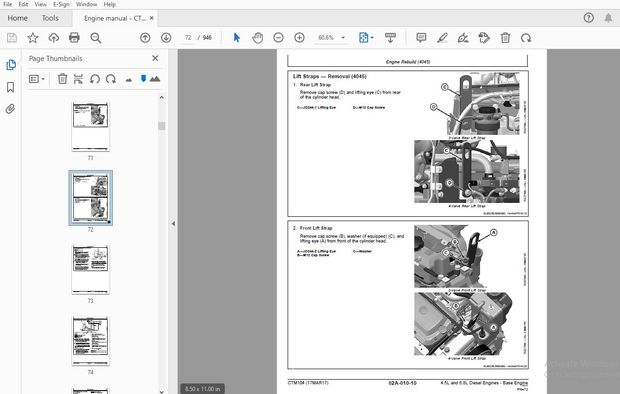
Task: Click the 'Front Lift Strap' step text
Action: [x=316, y=228]
